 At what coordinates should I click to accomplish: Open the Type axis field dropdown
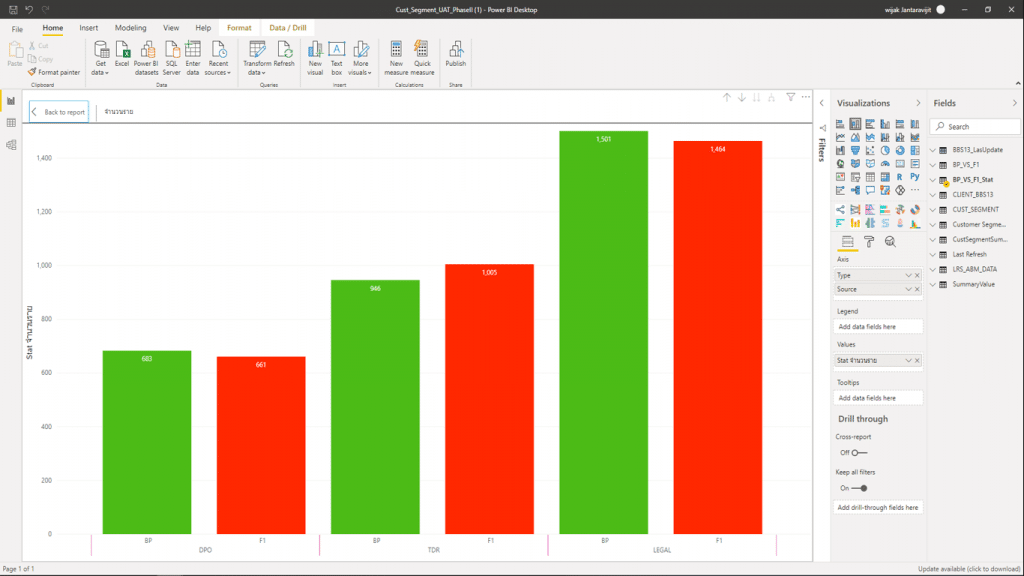(908, 275)
